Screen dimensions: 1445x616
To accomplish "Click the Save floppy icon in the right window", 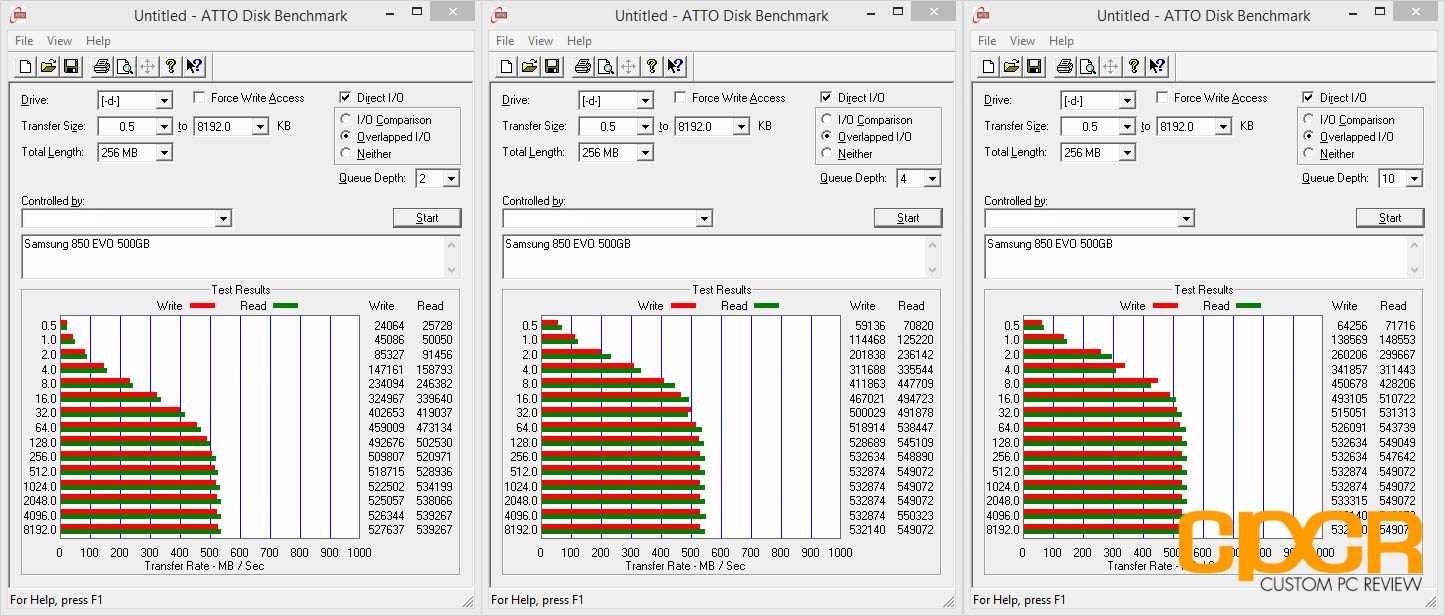I will (x=1035, y=66).
